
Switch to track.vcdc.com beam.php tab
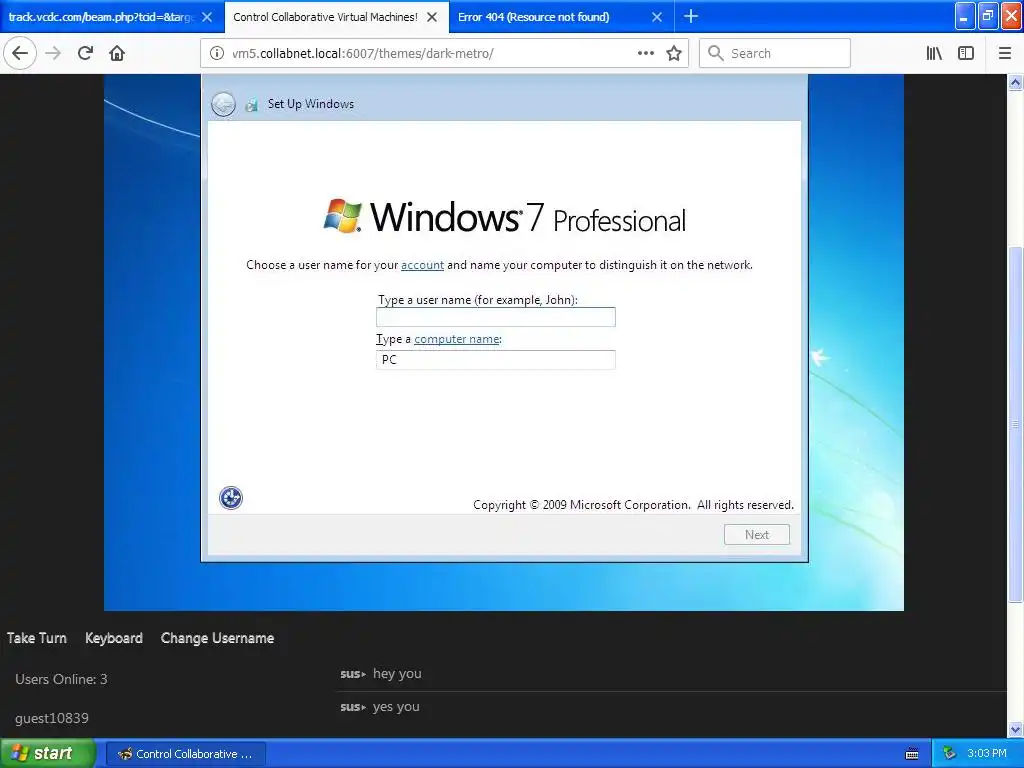100,17
